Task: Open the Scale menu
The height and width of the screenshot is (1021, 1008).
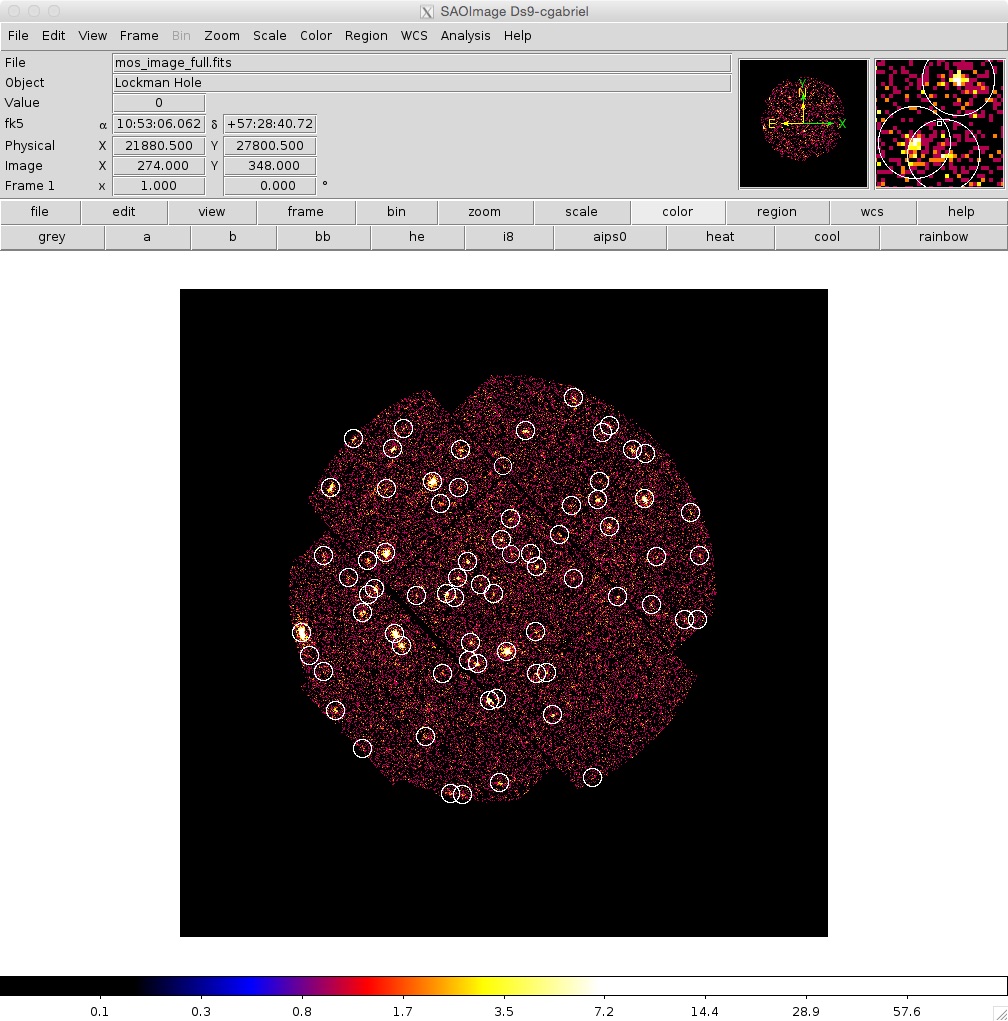Action: pos(270,36)
